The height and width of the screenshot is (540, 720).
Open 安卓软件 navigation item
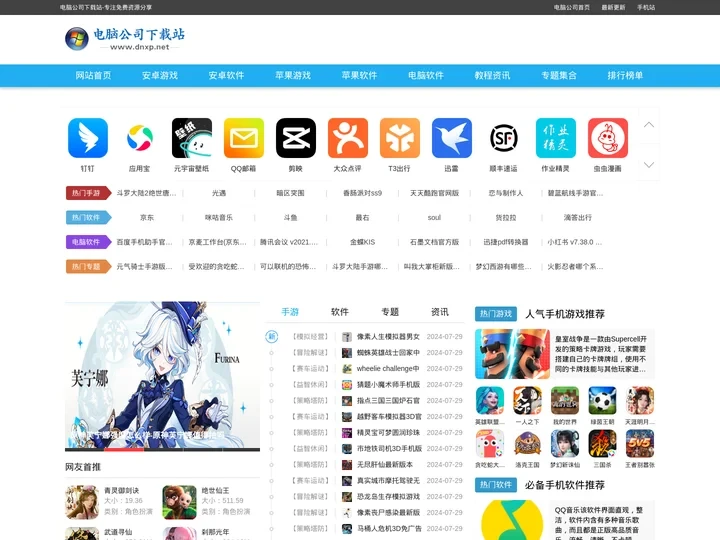pyautogui.click(x=226, y=75)
